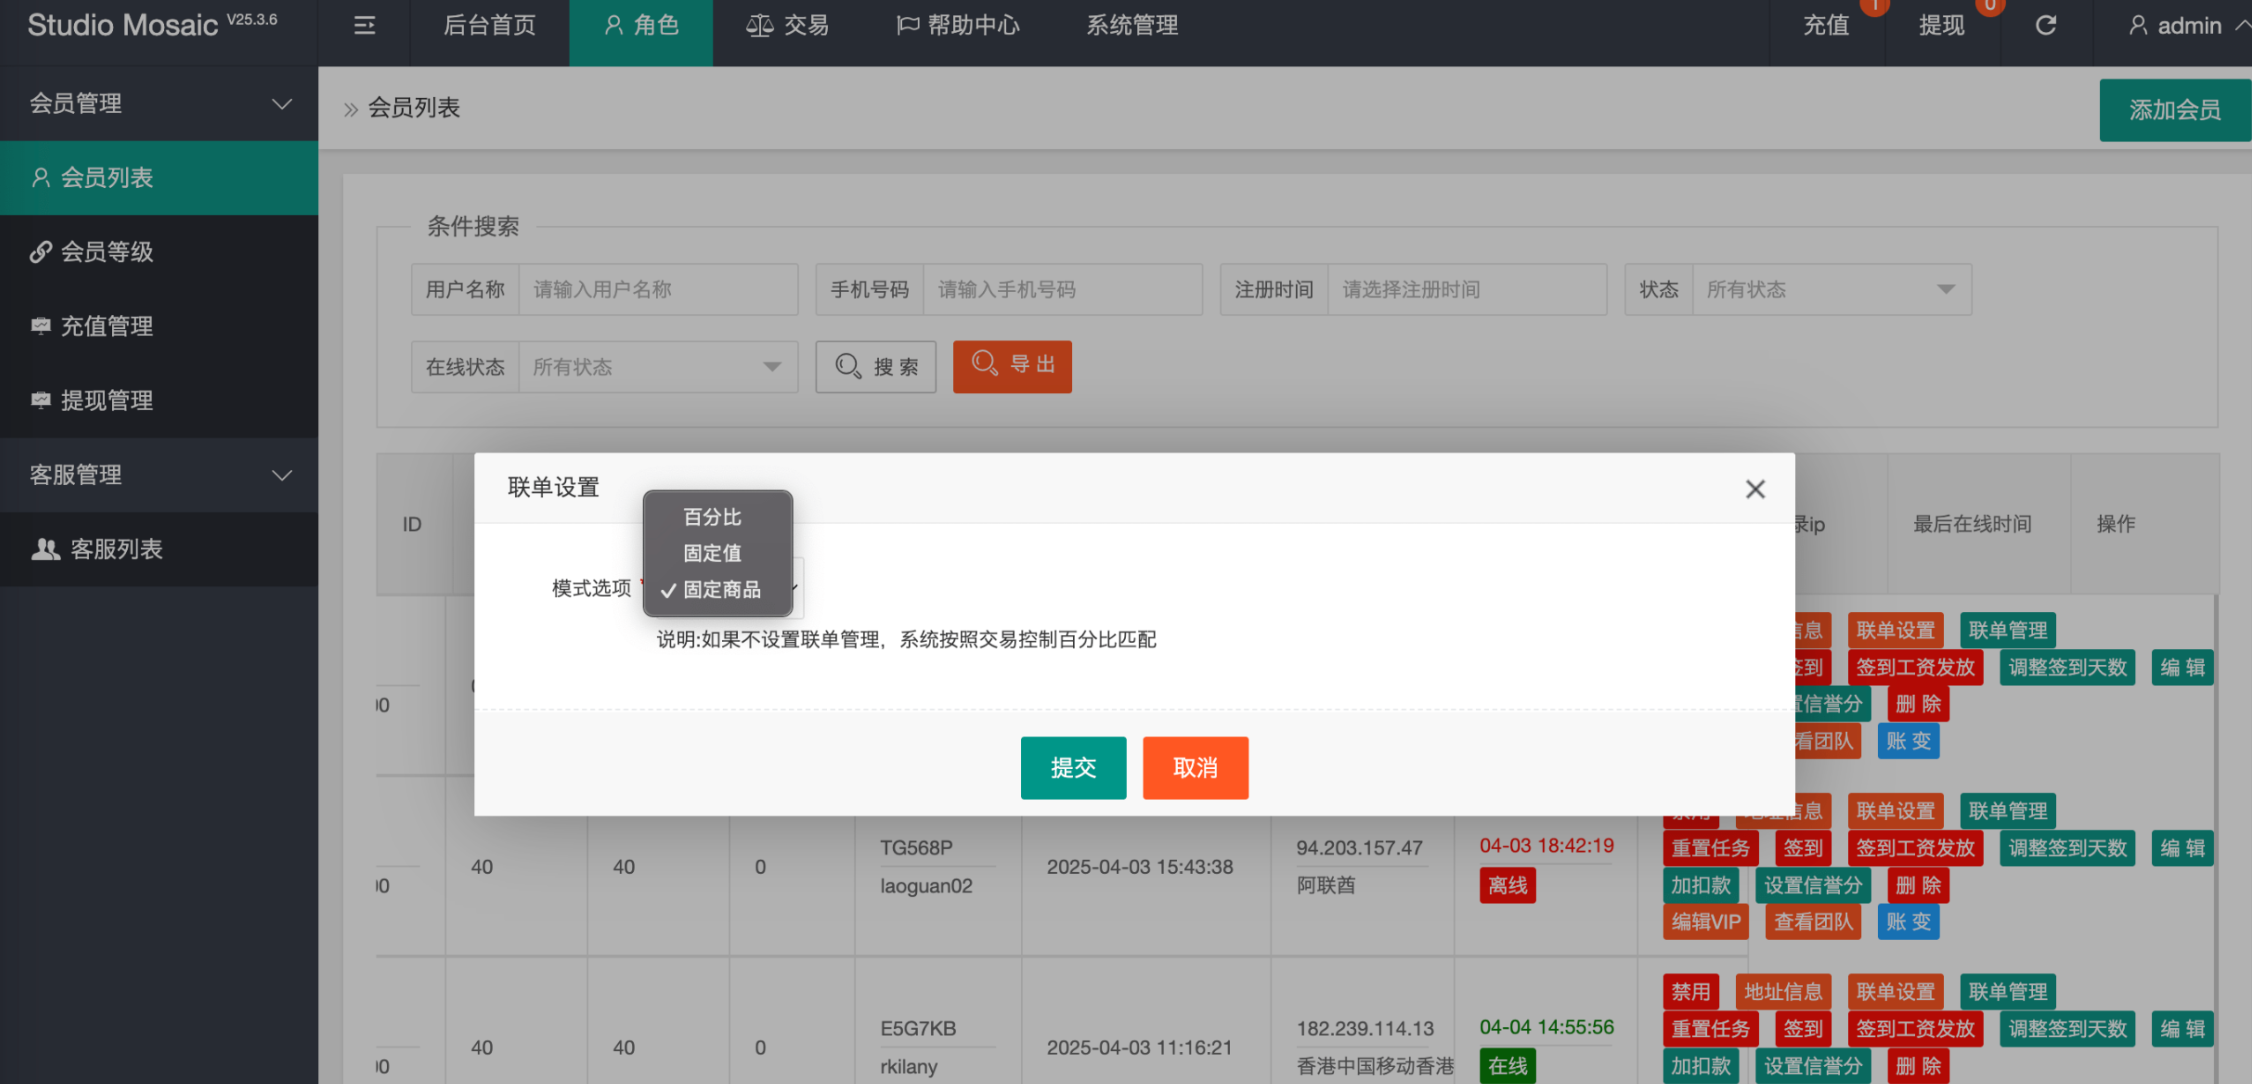Open 提现管理 in the sidebar
Screen dimensions: 2252x1084
coord(107,401)
